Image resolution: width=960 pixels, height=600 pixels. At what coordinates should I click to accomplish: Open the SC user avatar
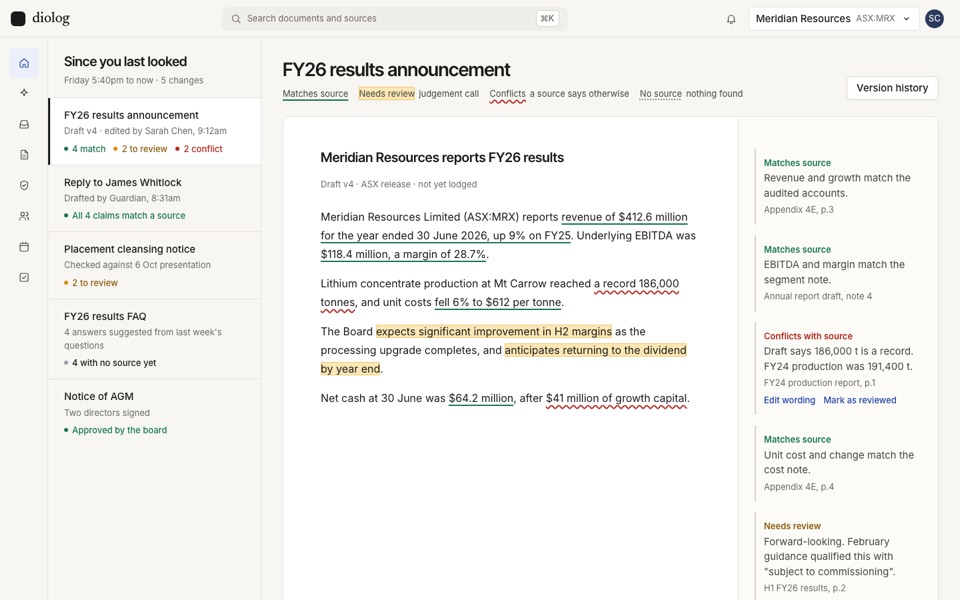pyautogui.click(x=934, y=18)
